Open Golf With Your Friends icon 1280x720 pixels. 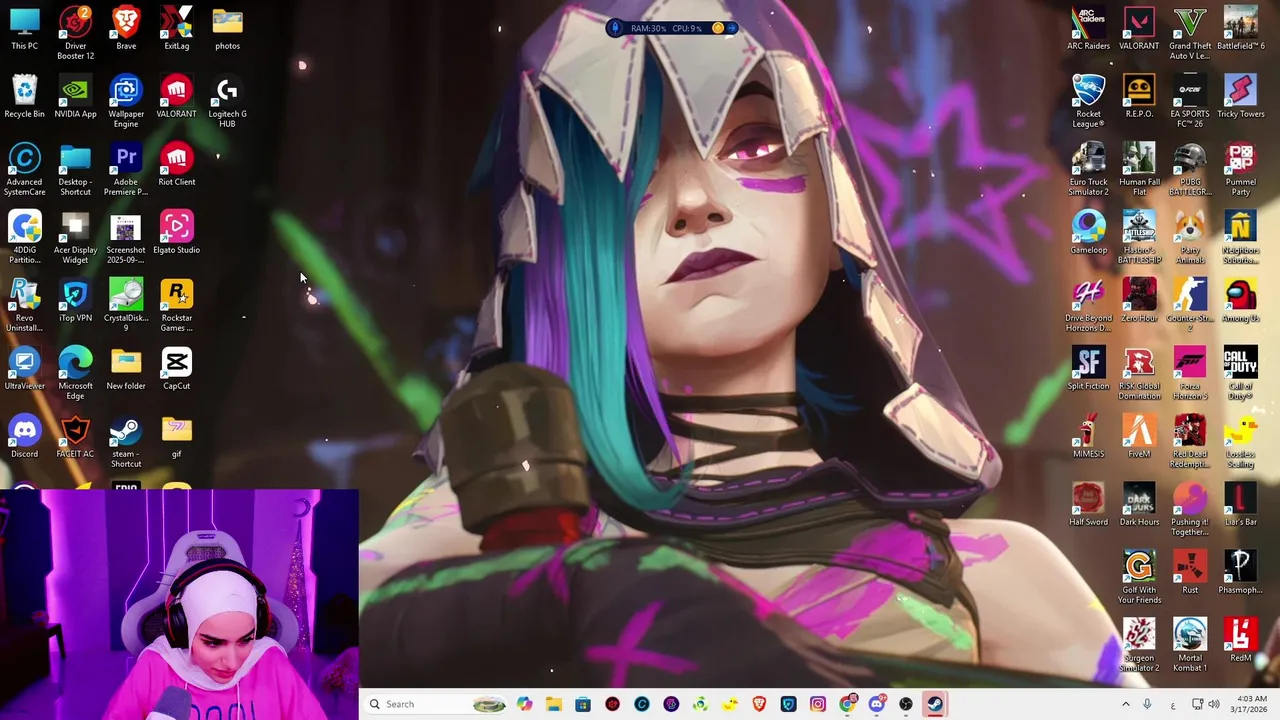pyautogui.click(x=1139, y=576)
